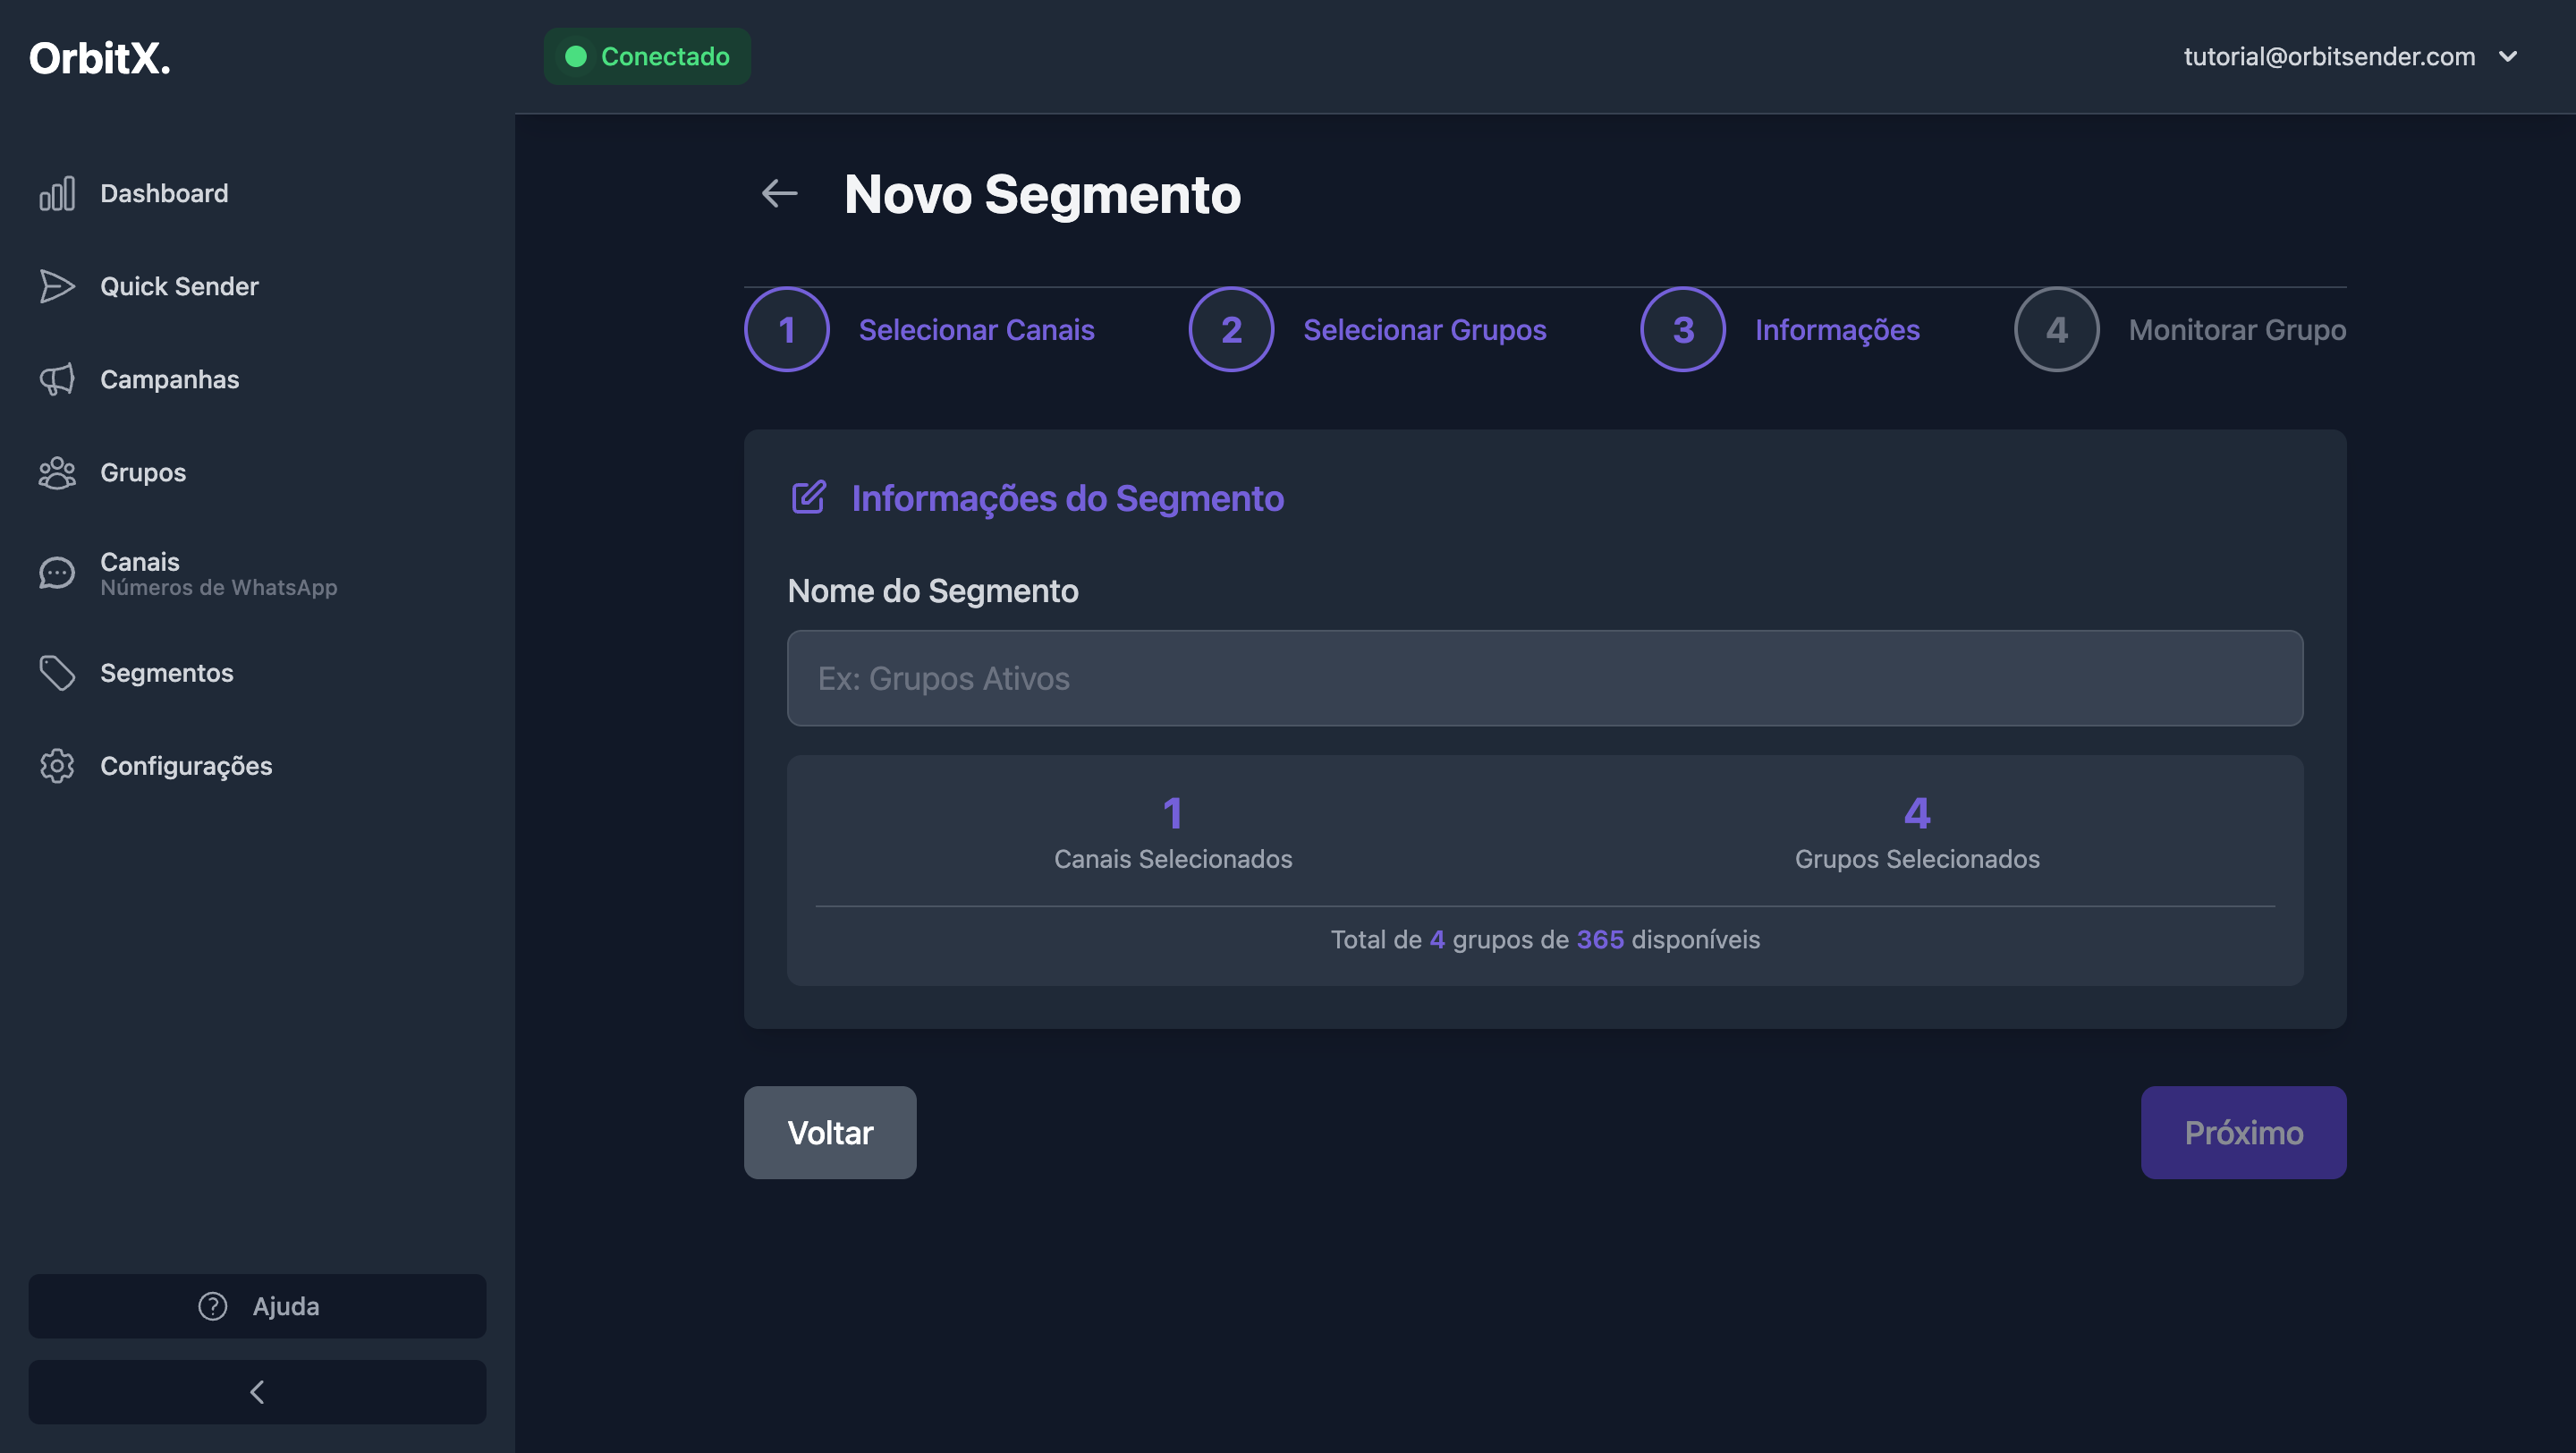The height and width of the screenshot is (1453, 2576).
Task: Open Canais via the chat bubble icon
Action: (x=57, y=572)
